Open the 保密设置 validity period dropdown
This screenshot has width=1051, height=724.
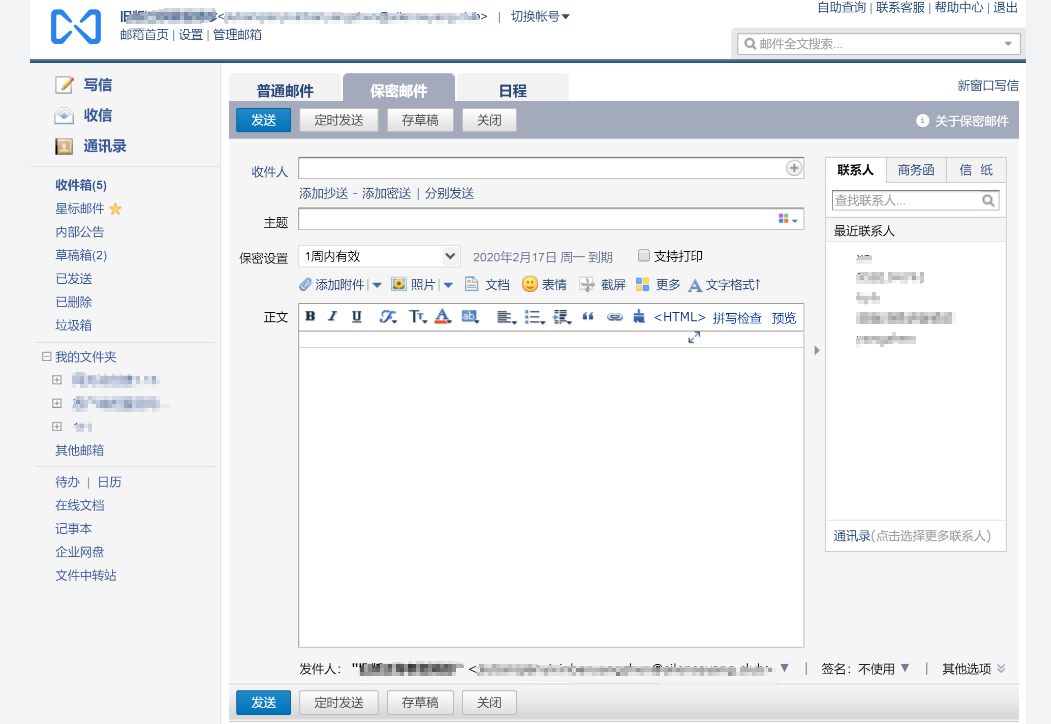coord(380,254)
